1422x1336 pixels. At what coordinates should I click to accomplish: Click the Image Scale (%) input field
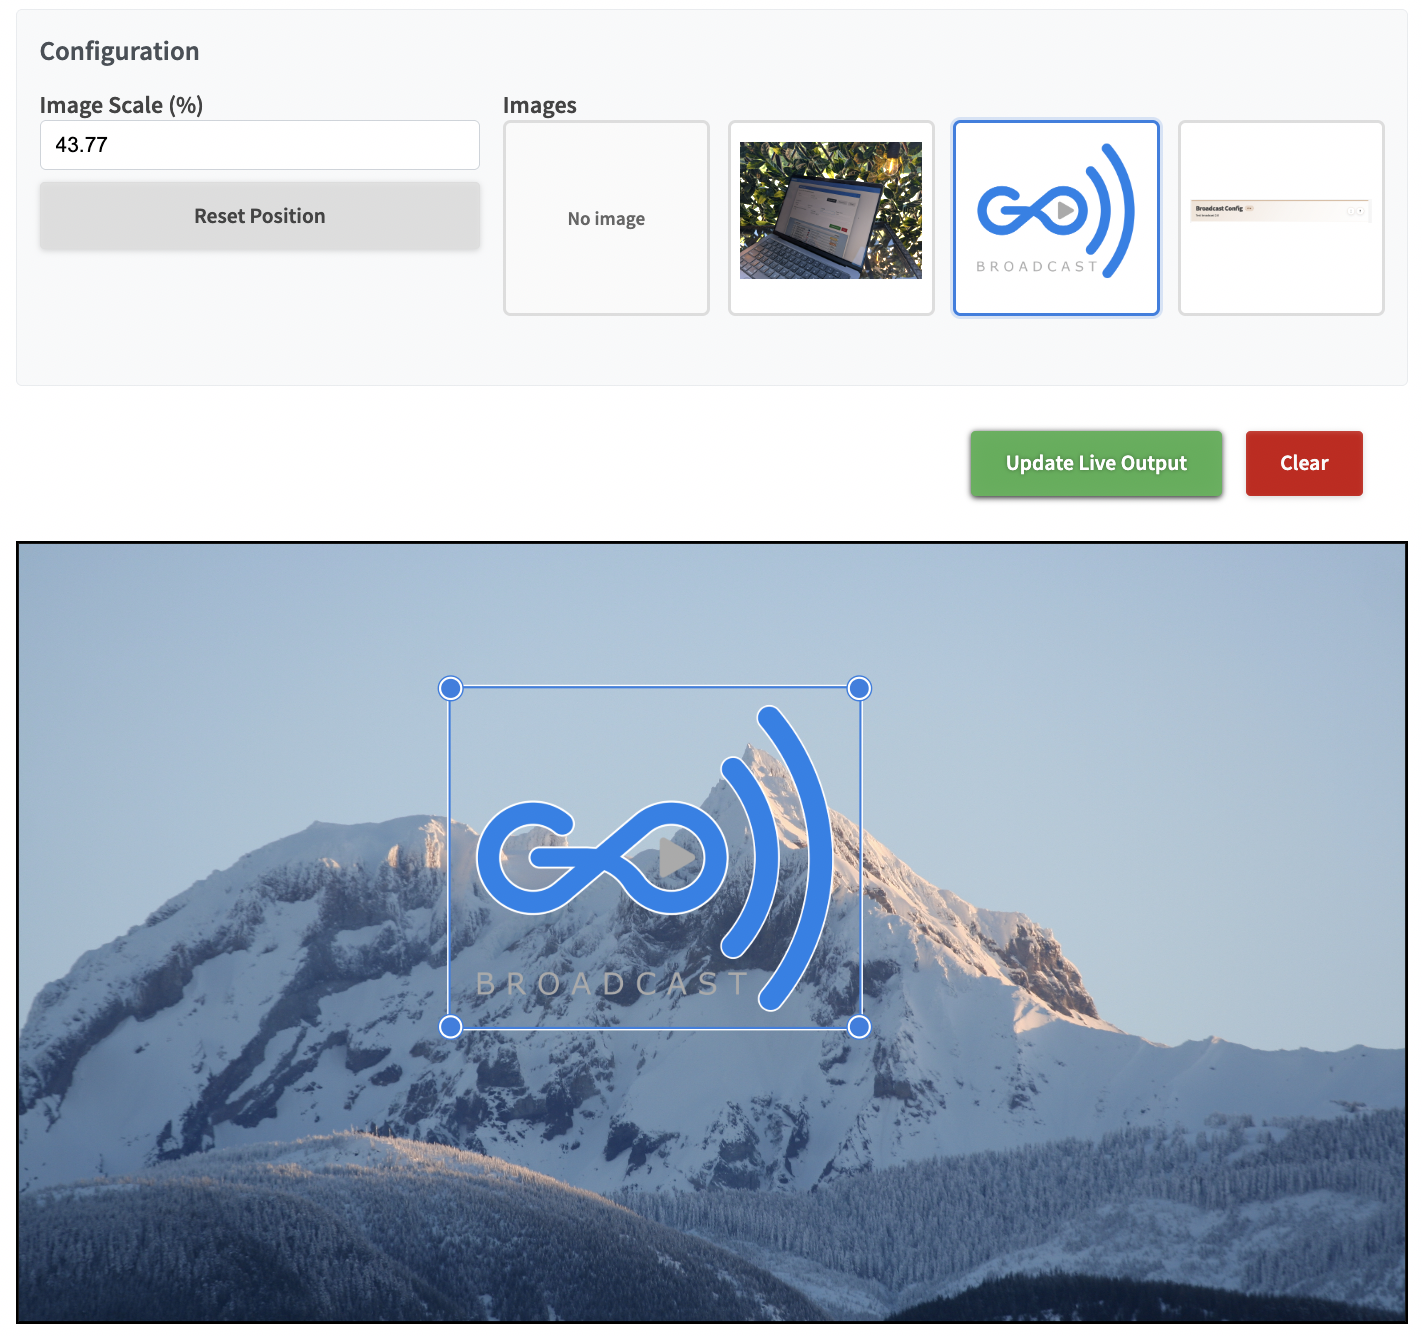(260, 145)
